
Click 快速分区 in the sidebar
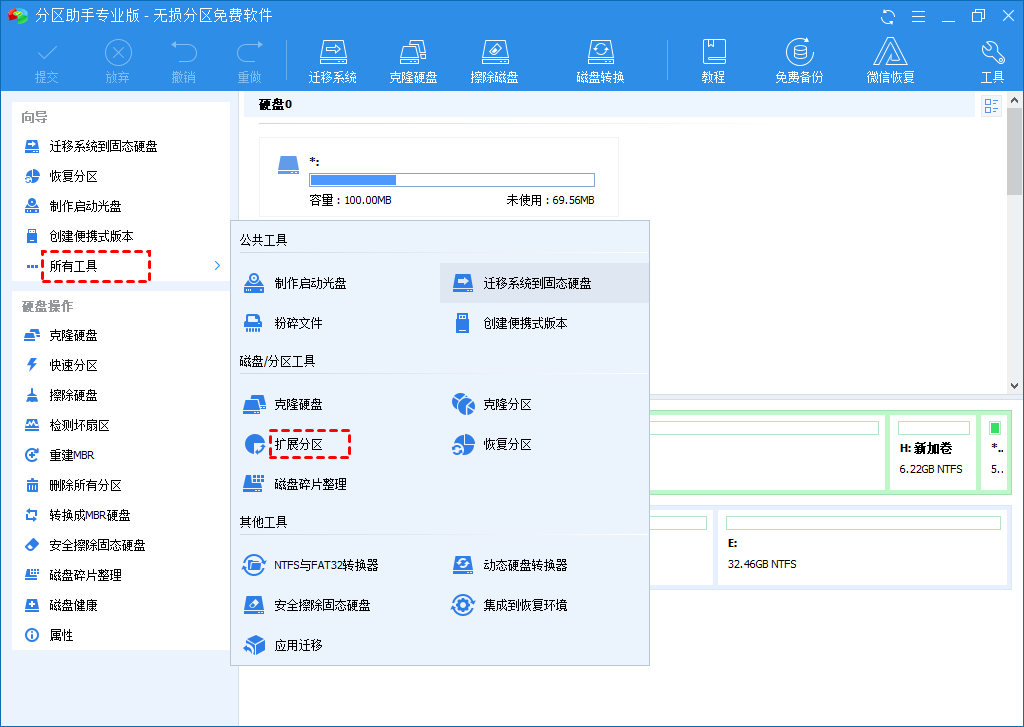pyautogui.click(x=74, y=366)
